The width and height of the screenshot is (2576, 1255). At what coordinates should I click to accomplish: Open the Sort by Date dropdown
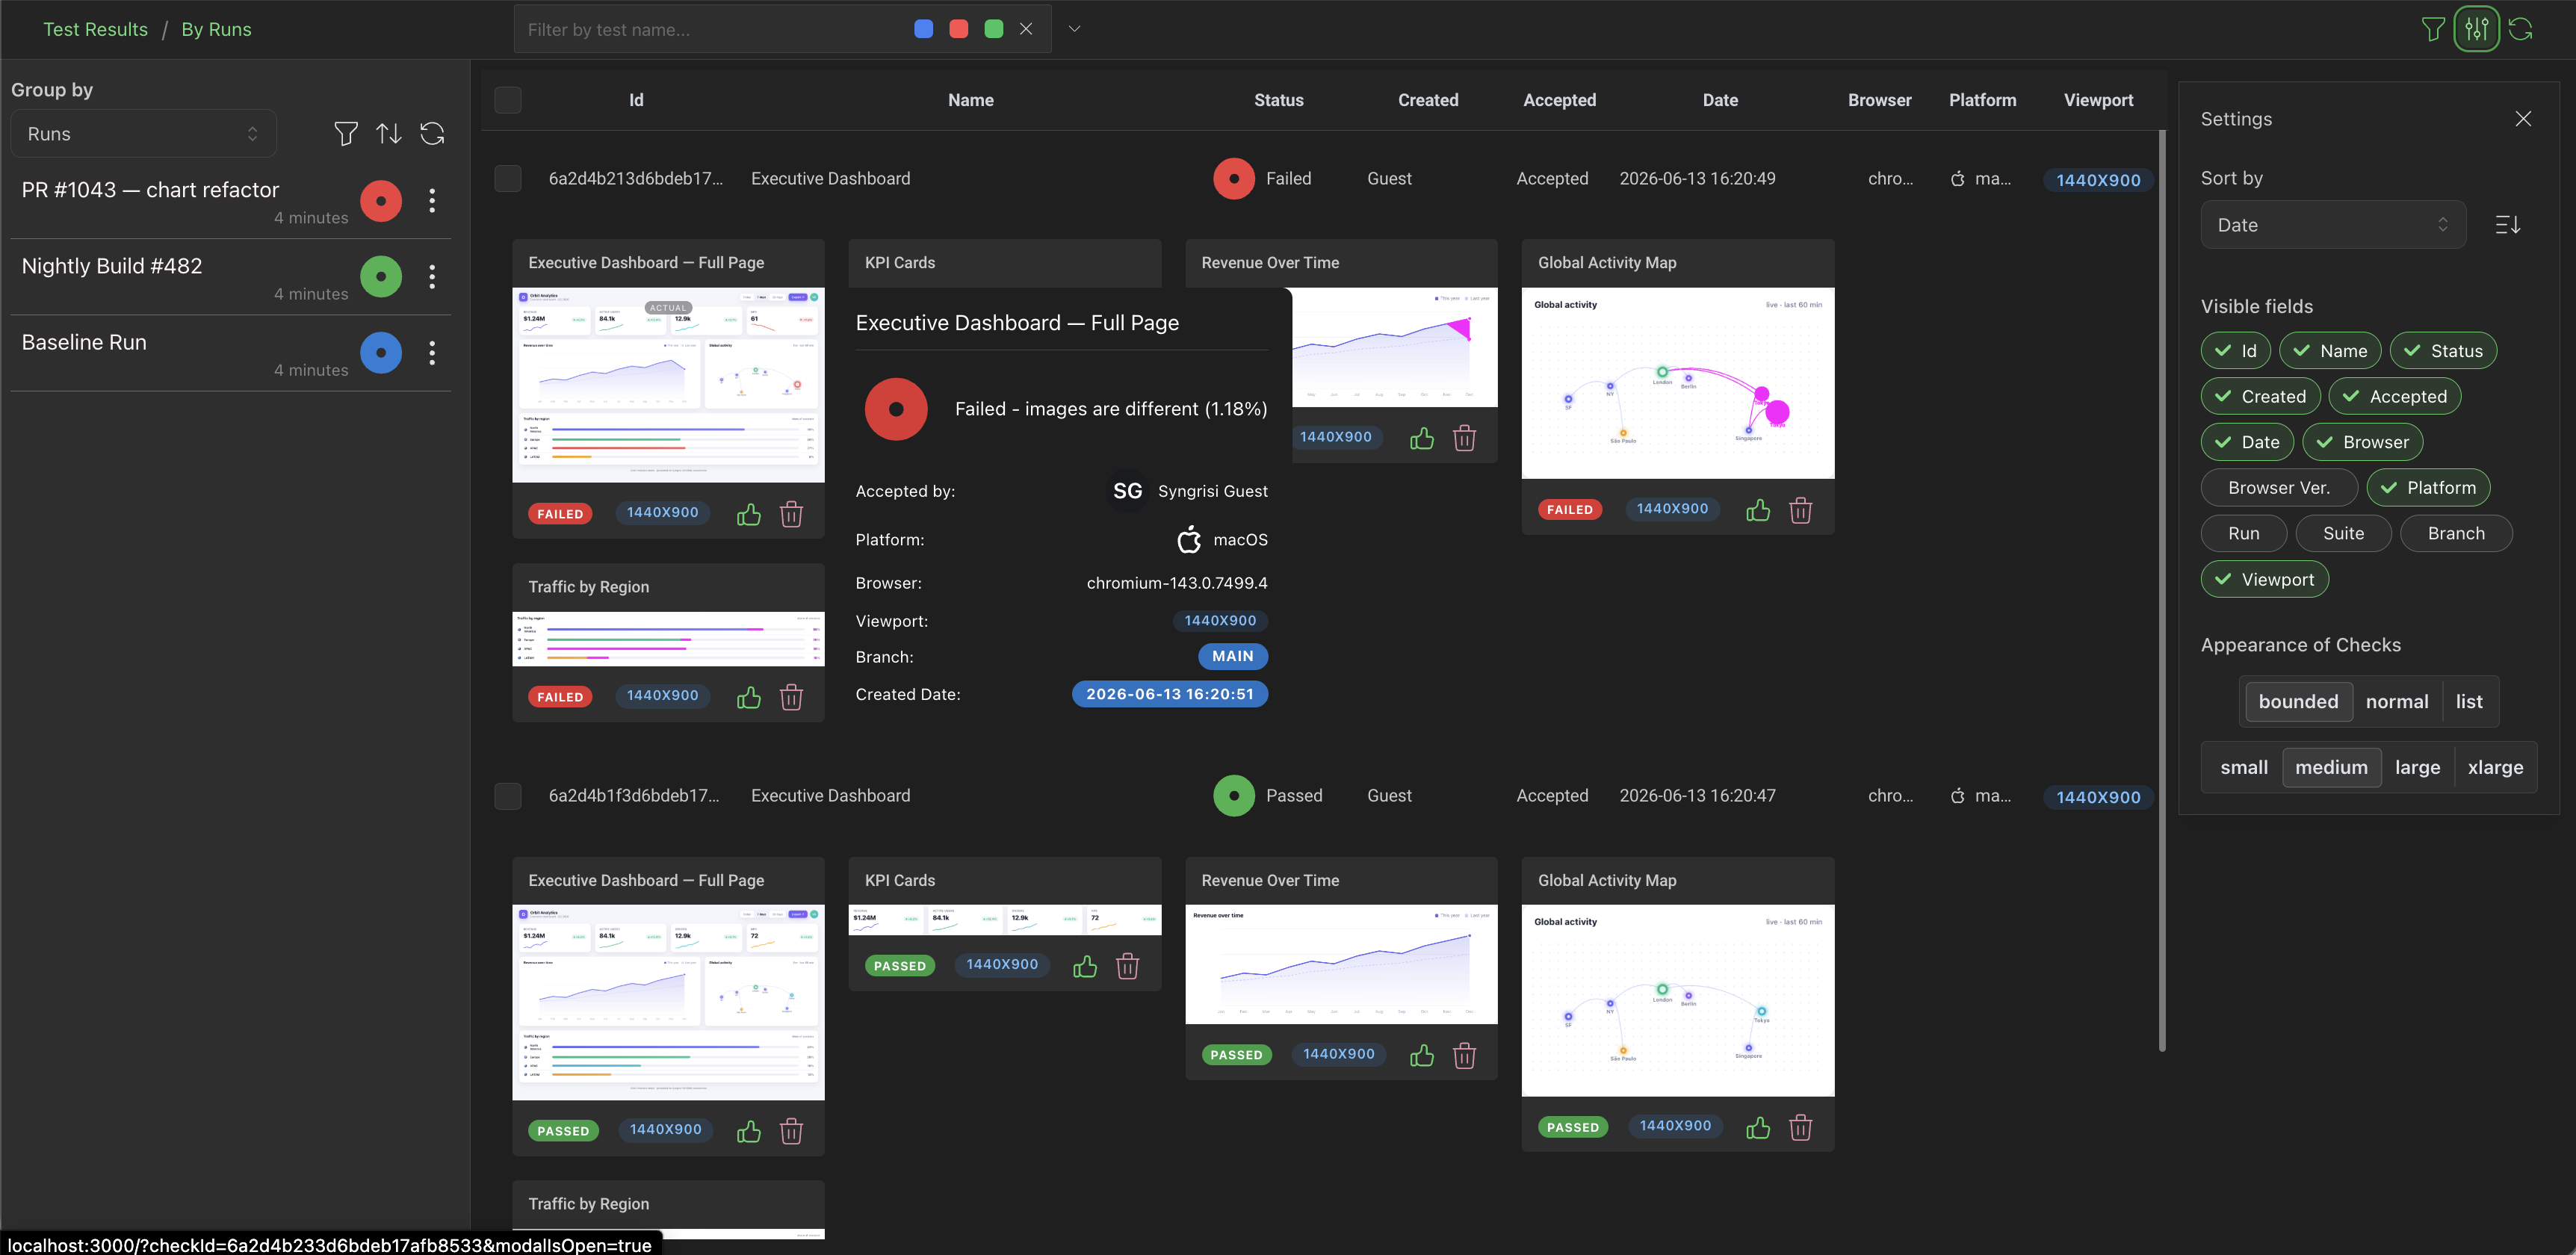coord(2333,225)
